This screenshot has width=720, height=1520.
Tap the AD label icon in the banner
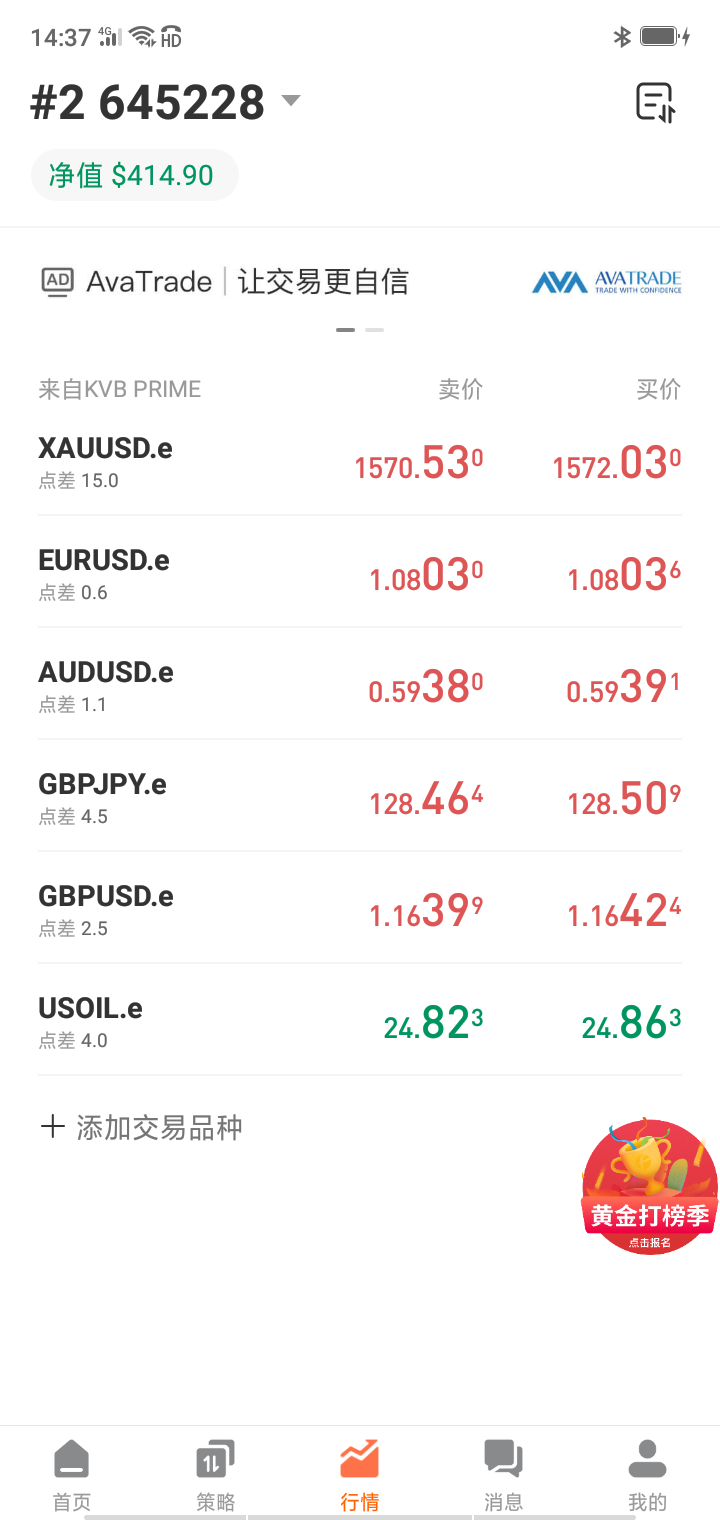point(58,281)
